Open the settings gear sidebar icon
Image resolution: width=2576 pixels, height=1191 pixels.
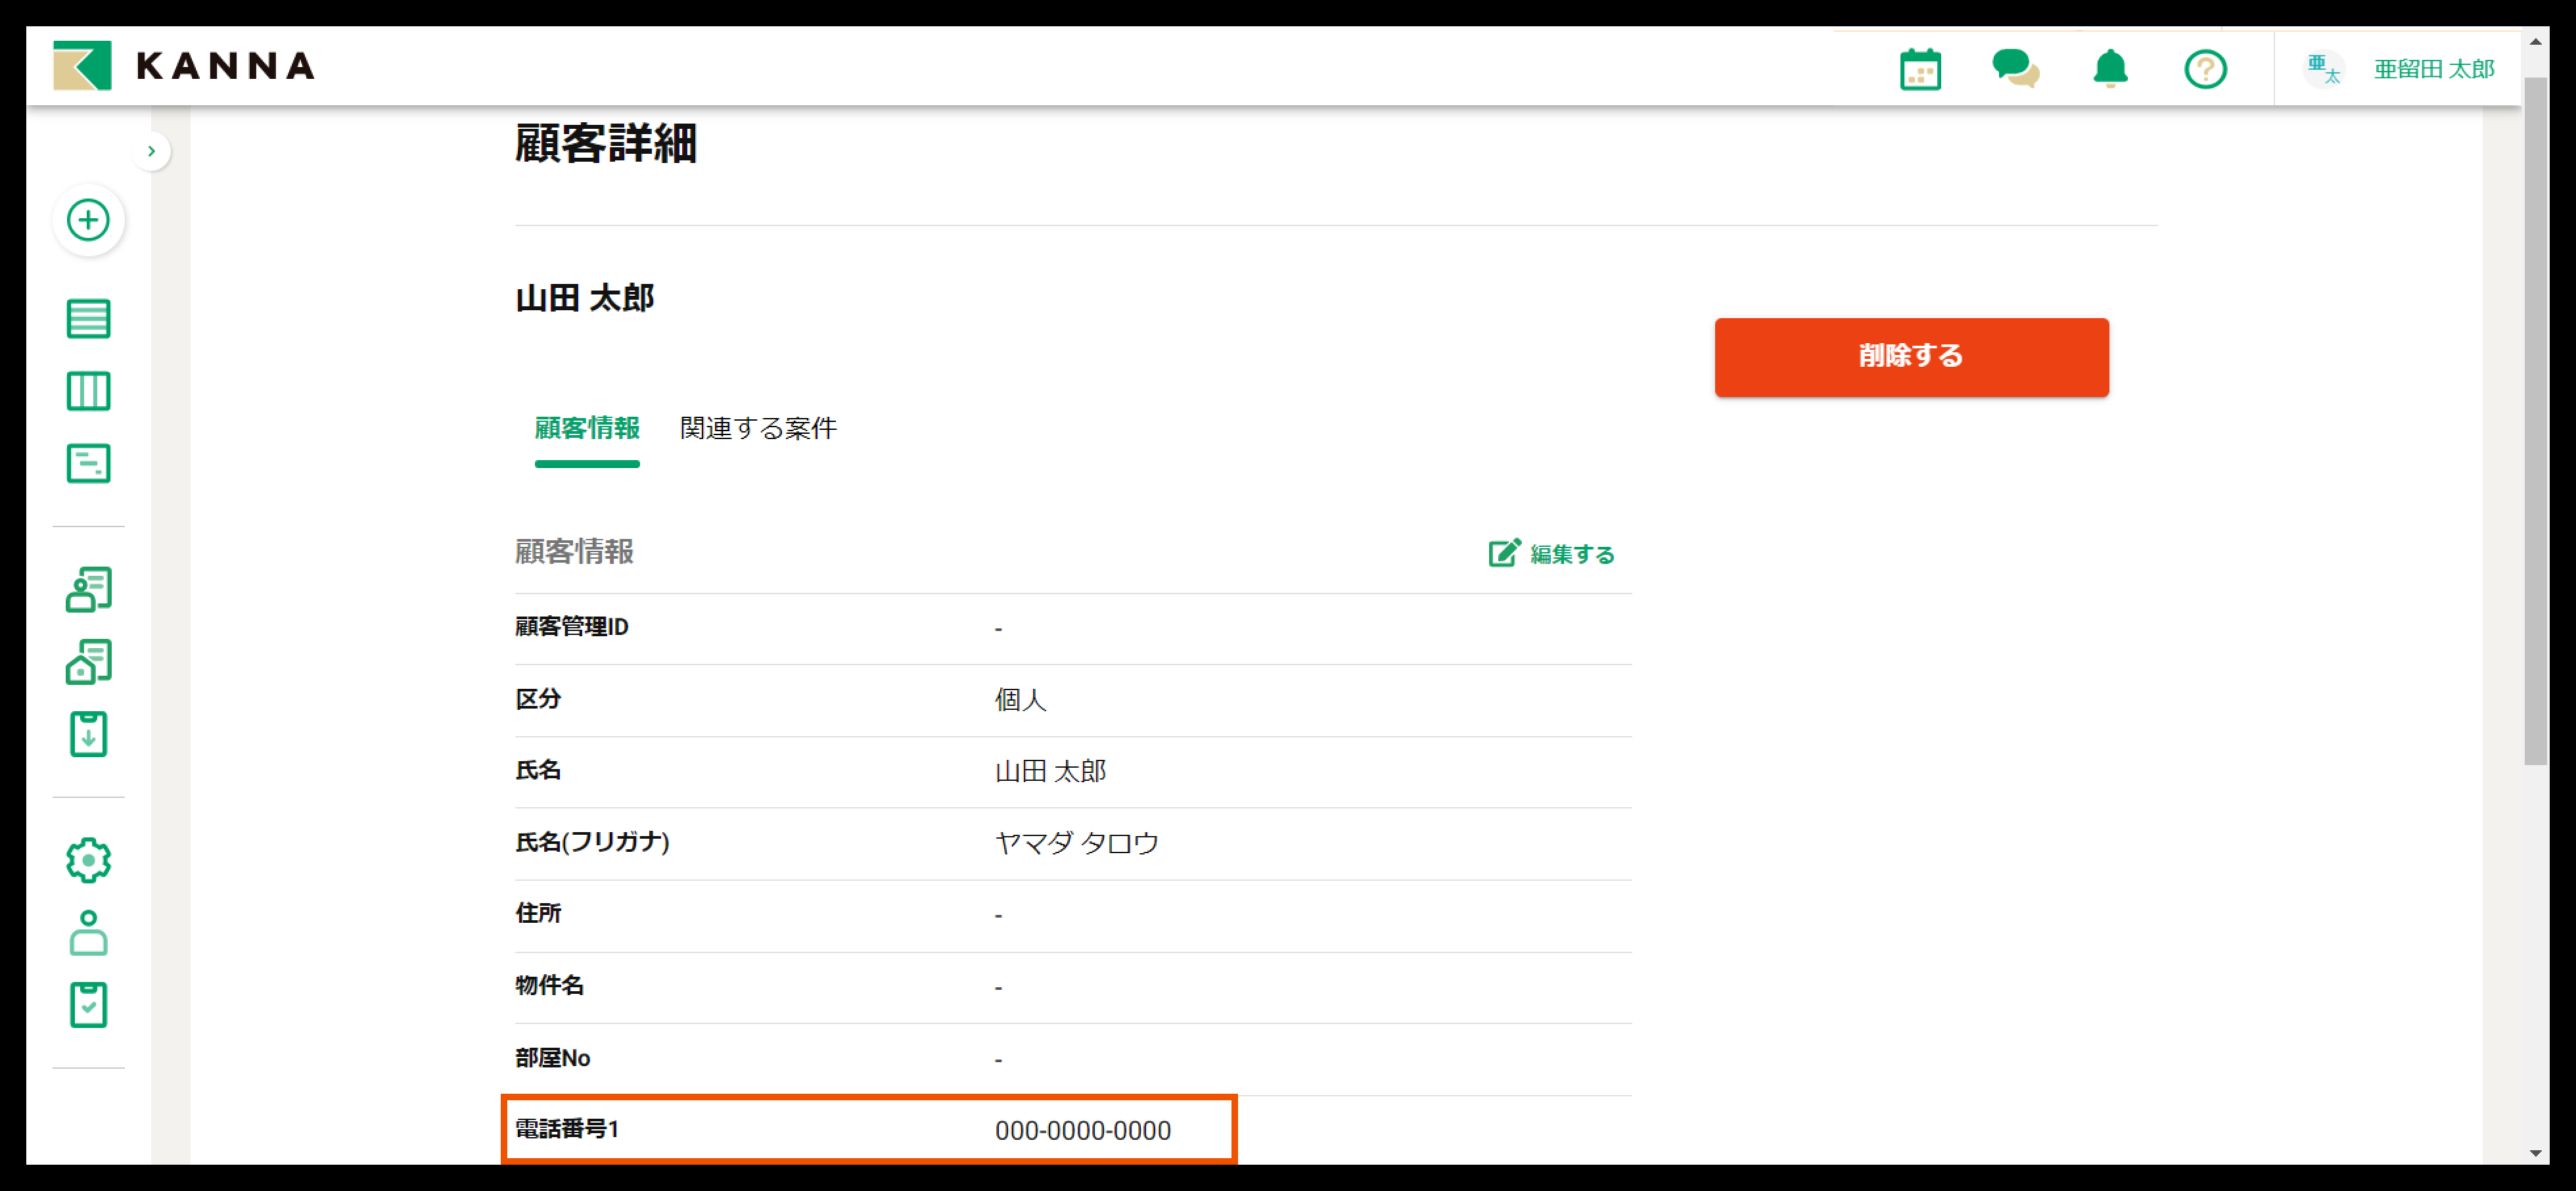click(x=88, y=860)
